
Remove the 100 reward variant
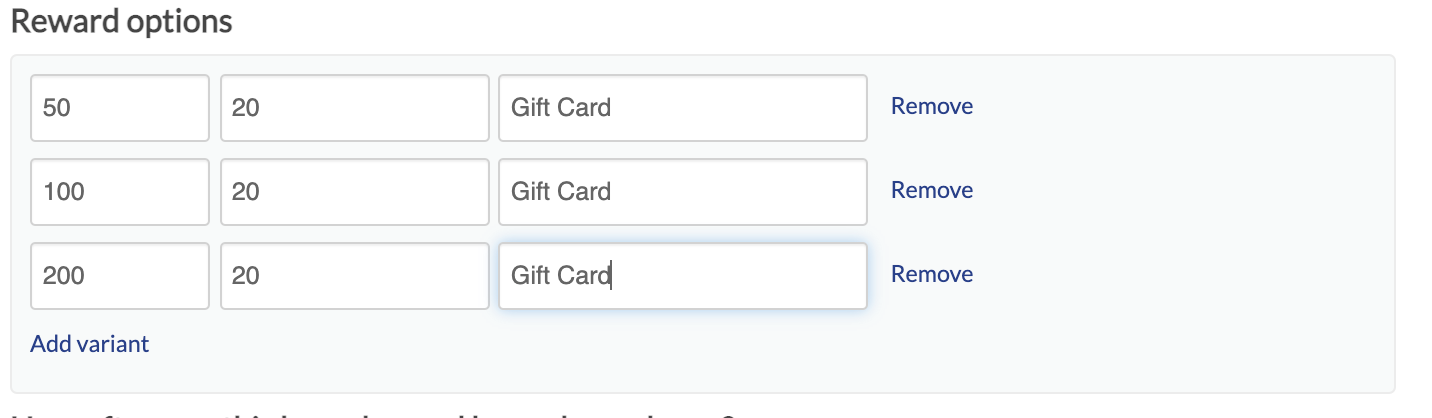tap(931, 190)
